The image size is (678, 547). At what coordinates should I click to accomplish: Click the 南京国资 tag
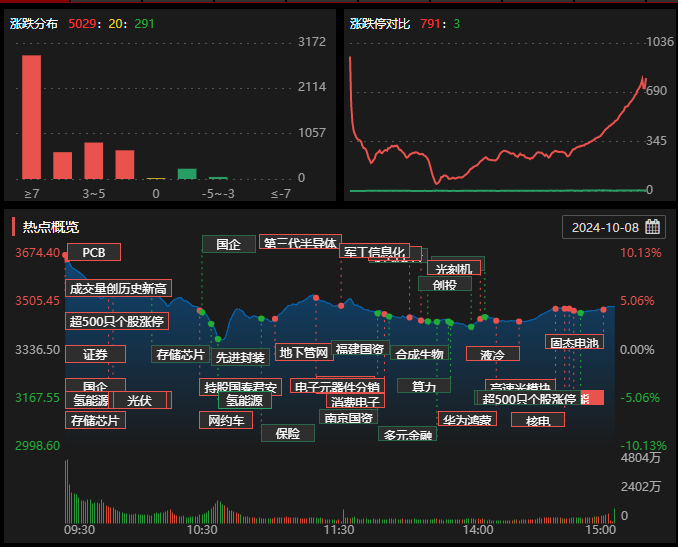(349, 417)
